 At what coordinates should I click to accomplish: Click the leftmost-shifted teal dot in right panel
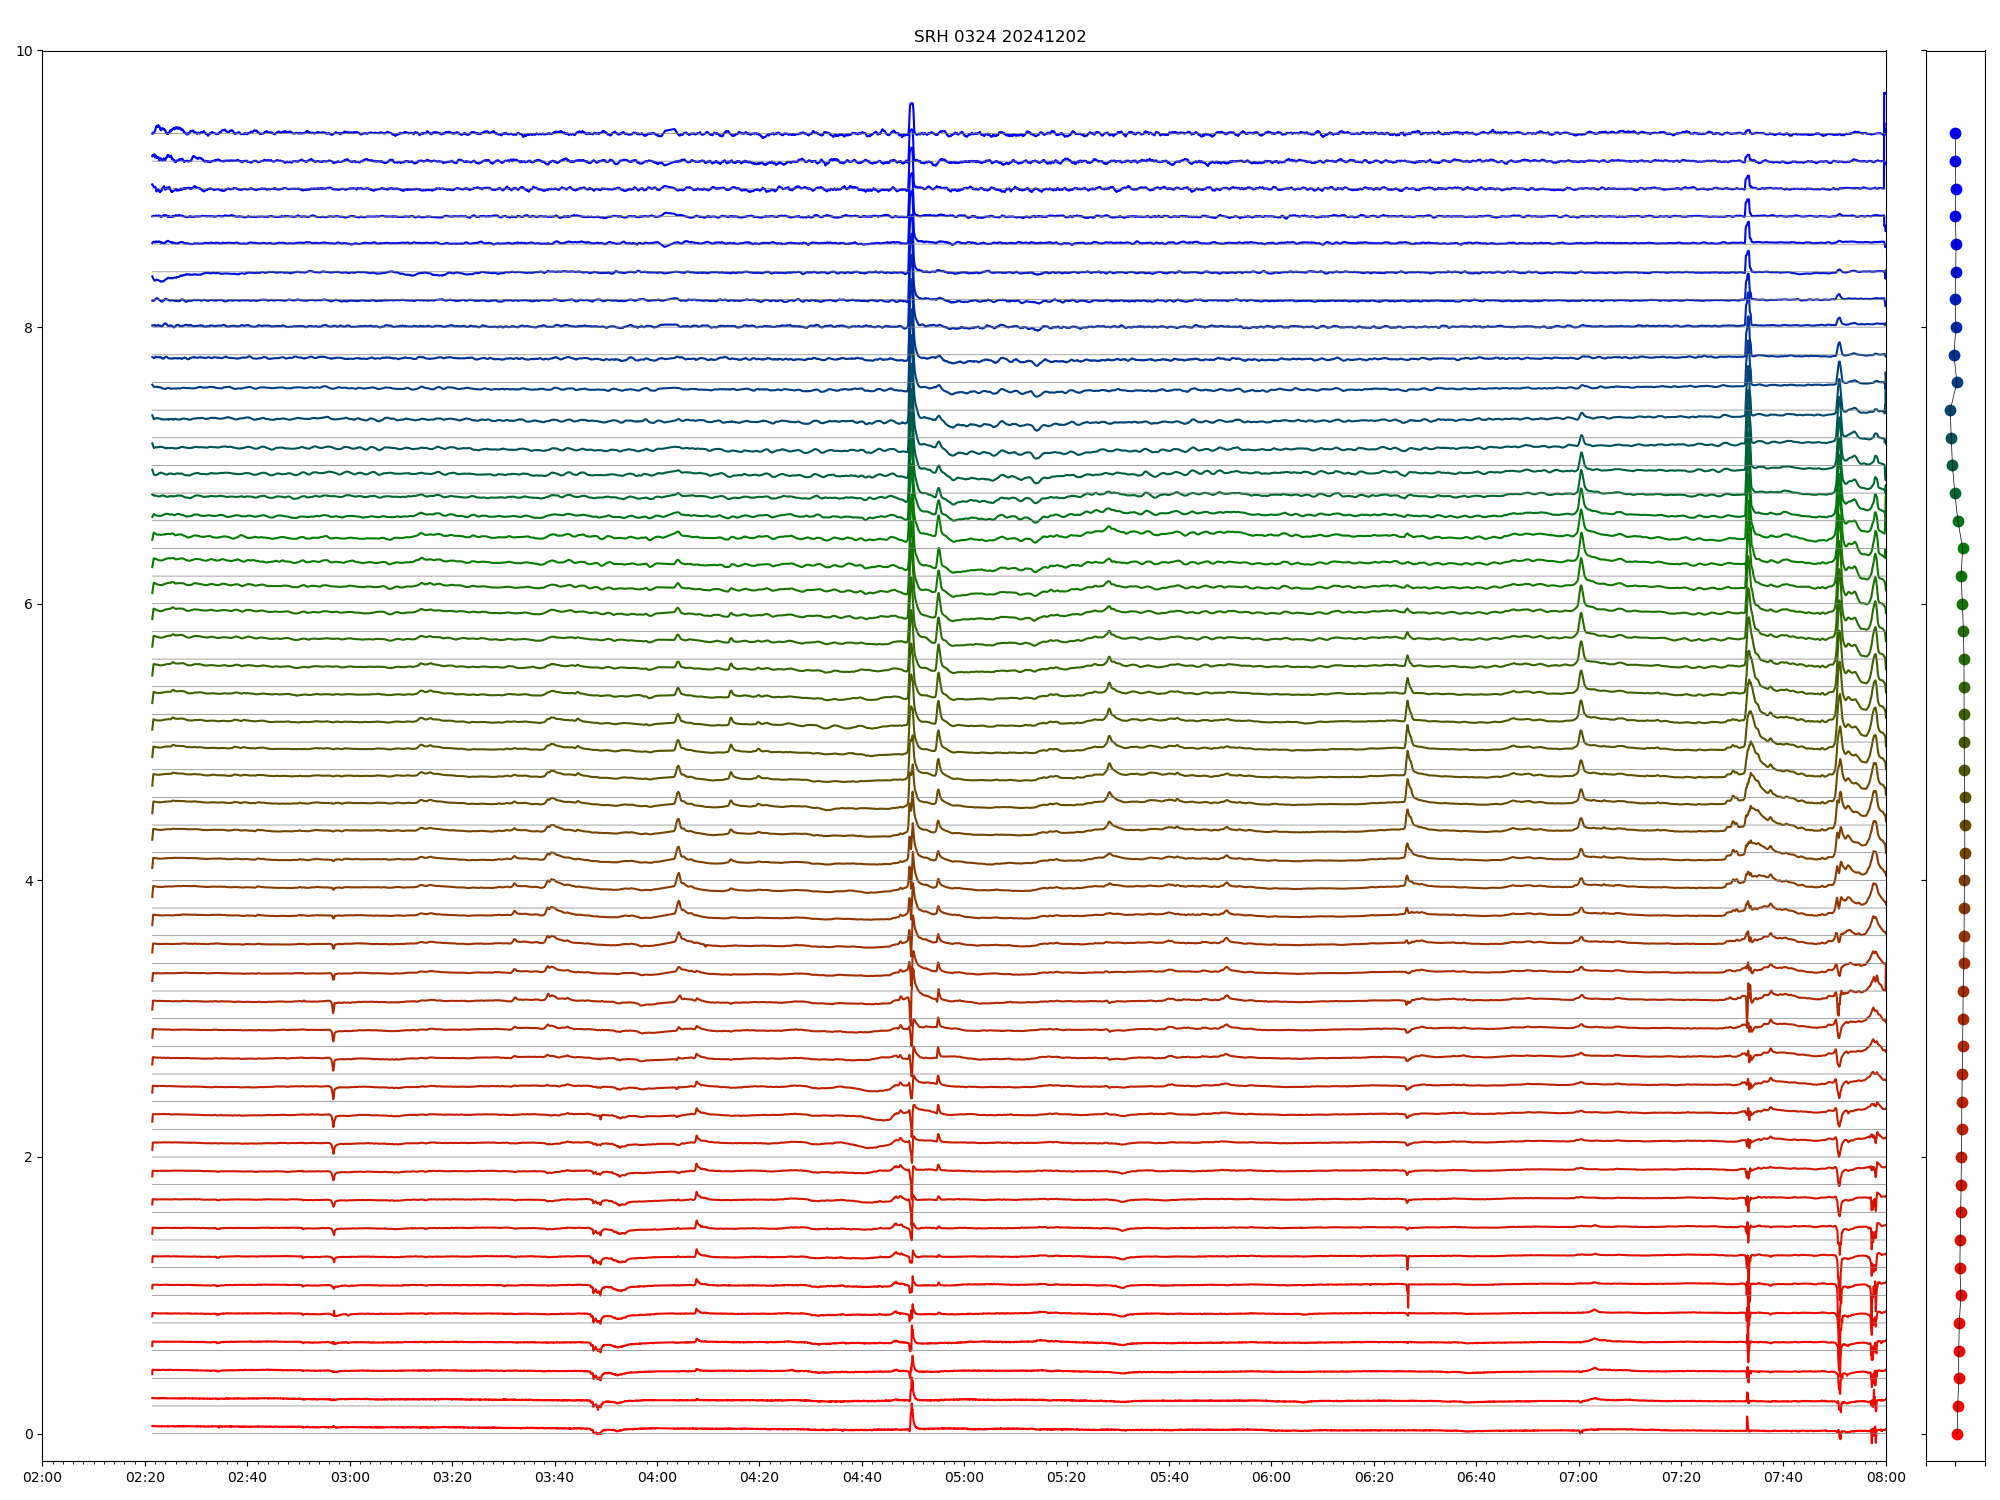coord(1950,410)
